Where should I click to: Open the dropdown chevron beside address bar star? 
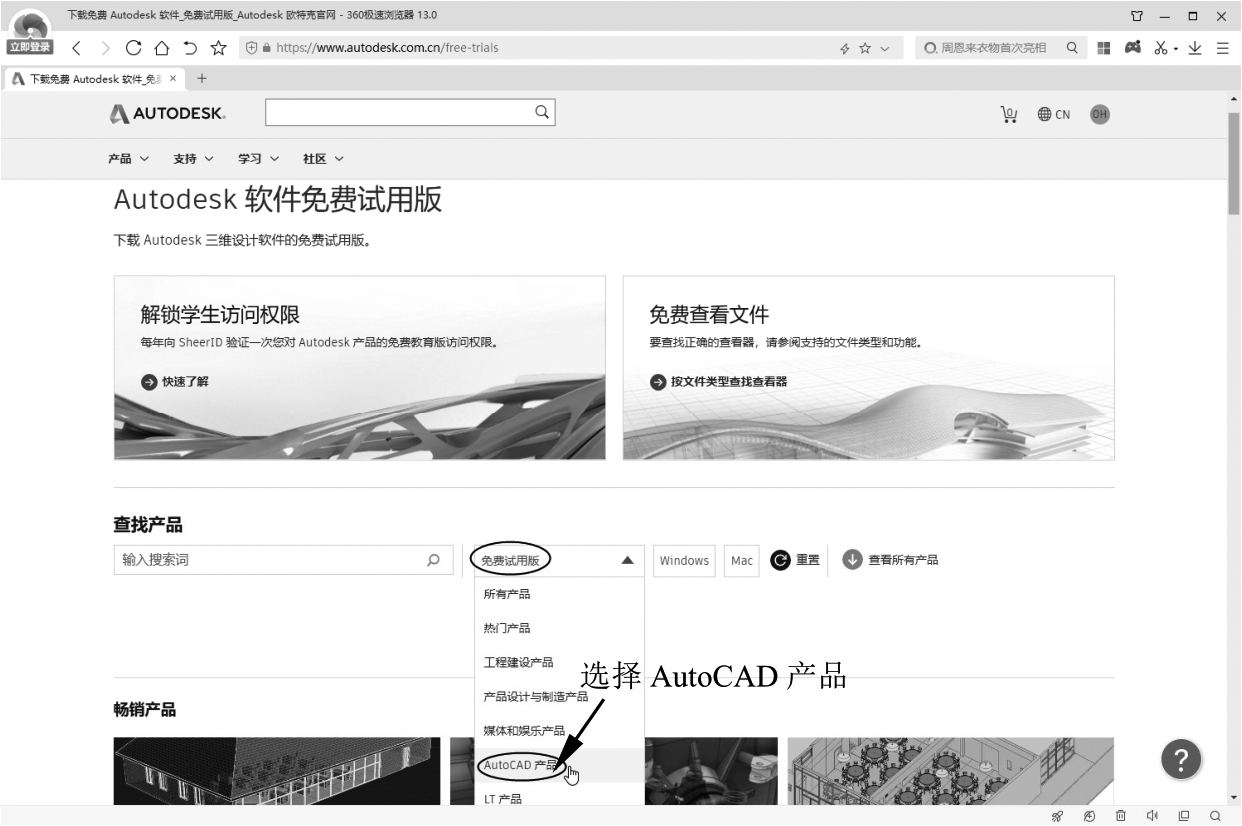(x=884, y=48)
